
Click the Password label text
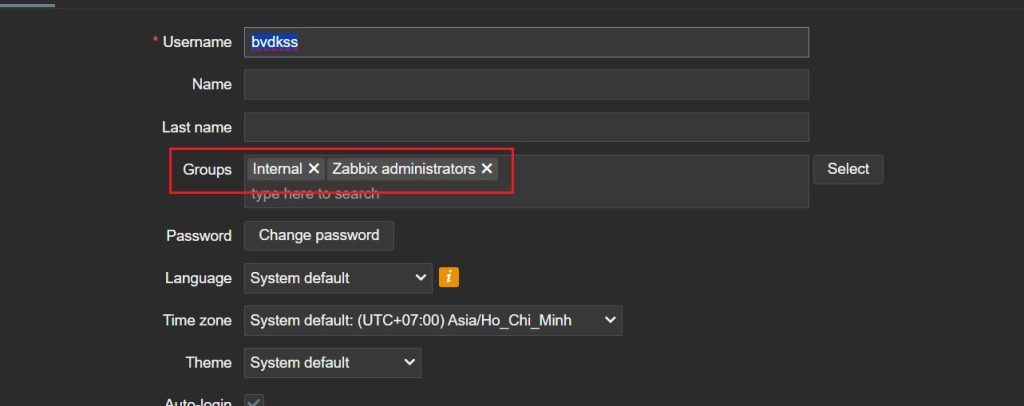(199, 236)
